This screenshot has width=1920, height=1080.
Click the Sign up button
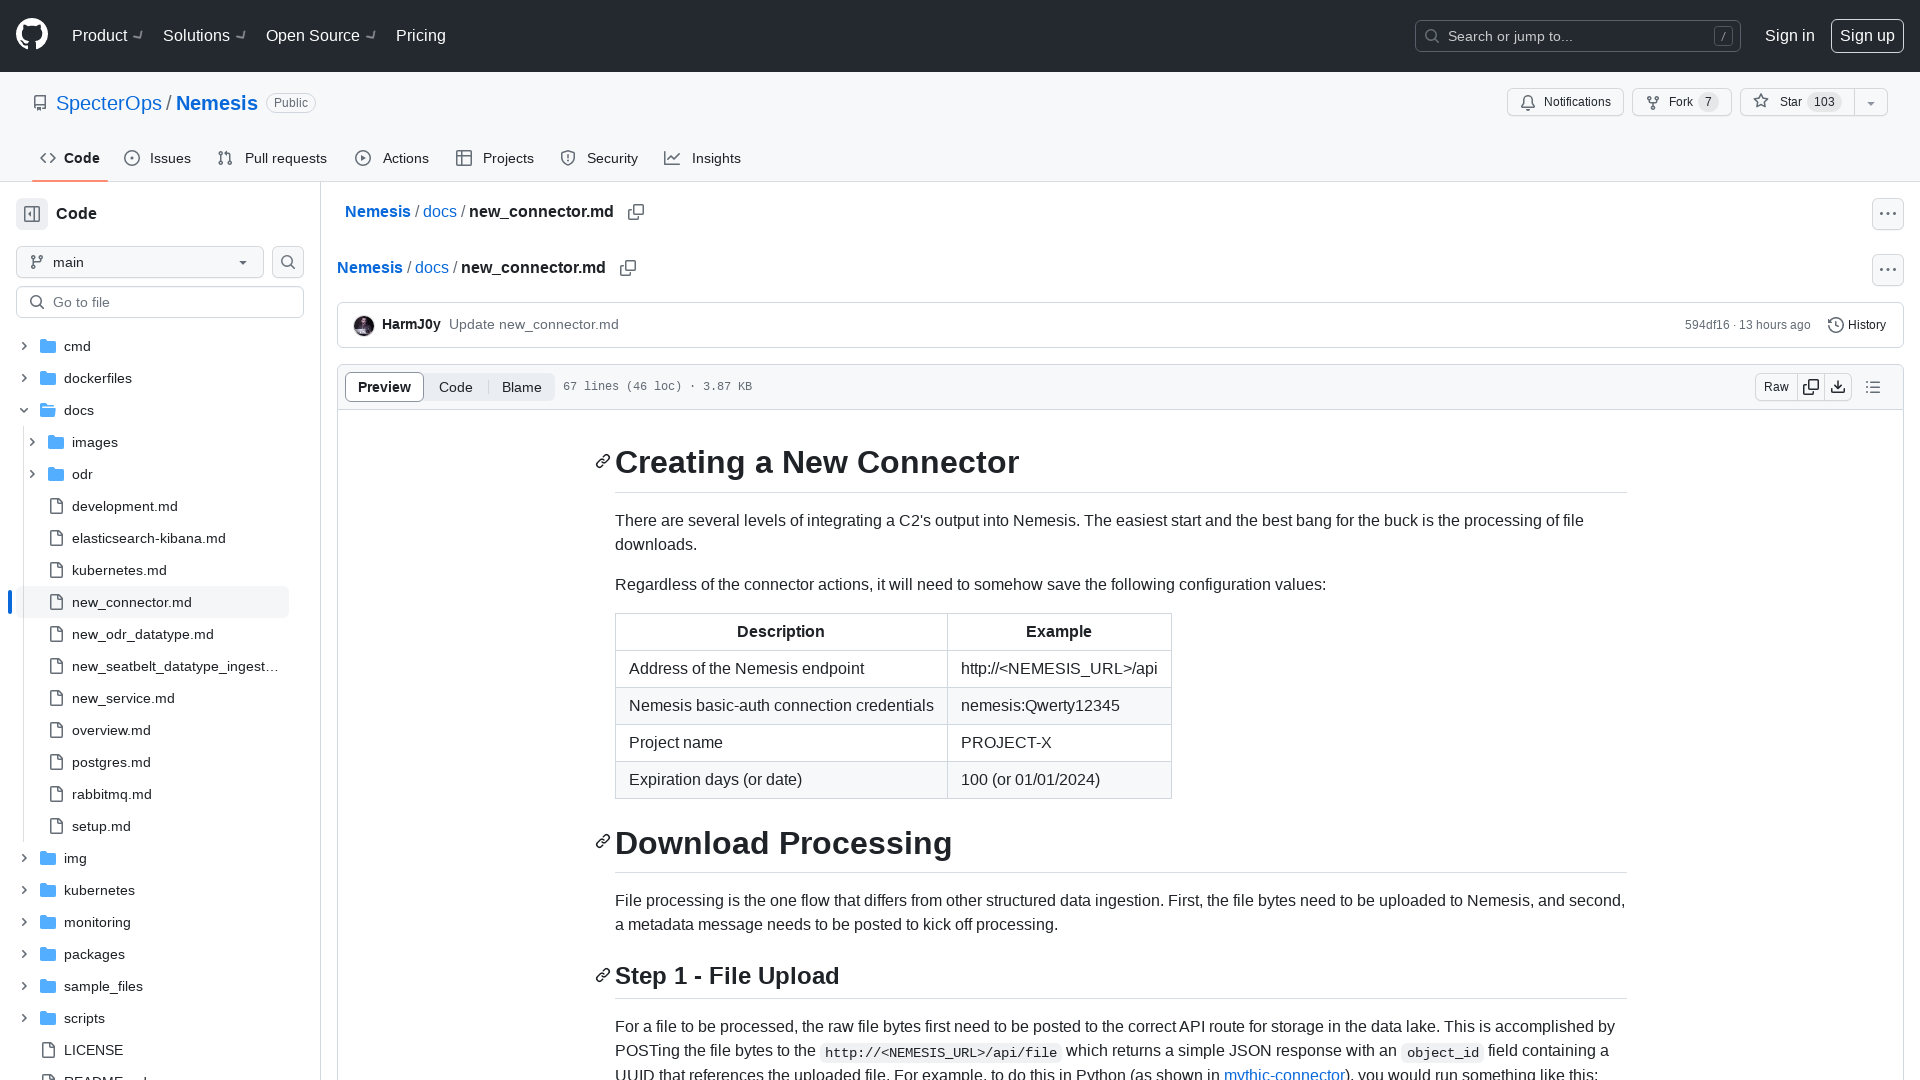(x=1867, y=36)
